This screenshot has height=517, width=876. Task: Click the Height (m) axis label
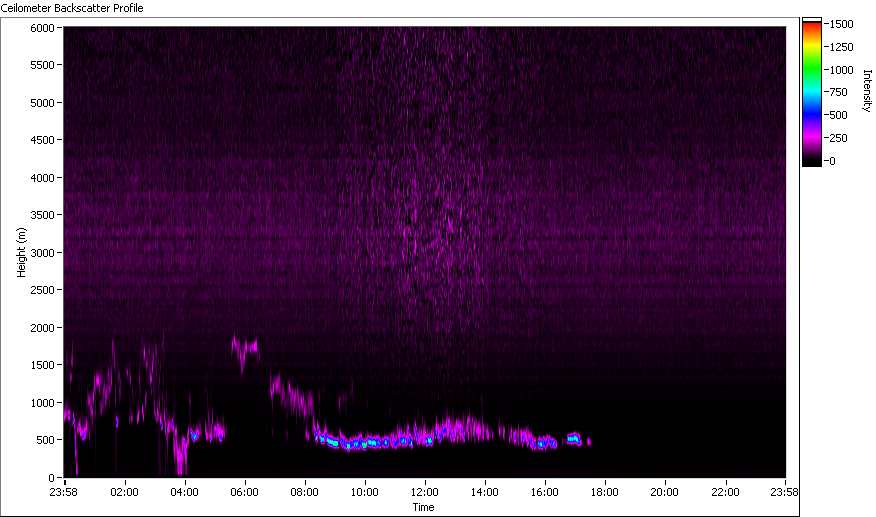(21, 252)
